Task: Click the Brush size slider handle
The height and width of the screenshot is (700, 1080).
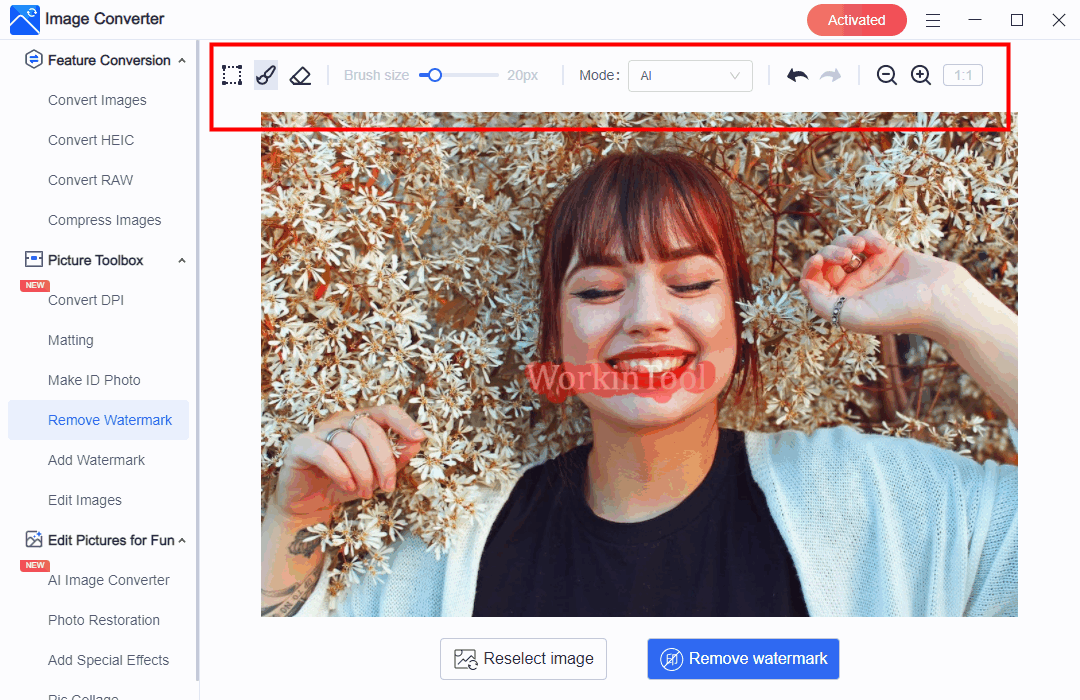Action: (434, 75)
